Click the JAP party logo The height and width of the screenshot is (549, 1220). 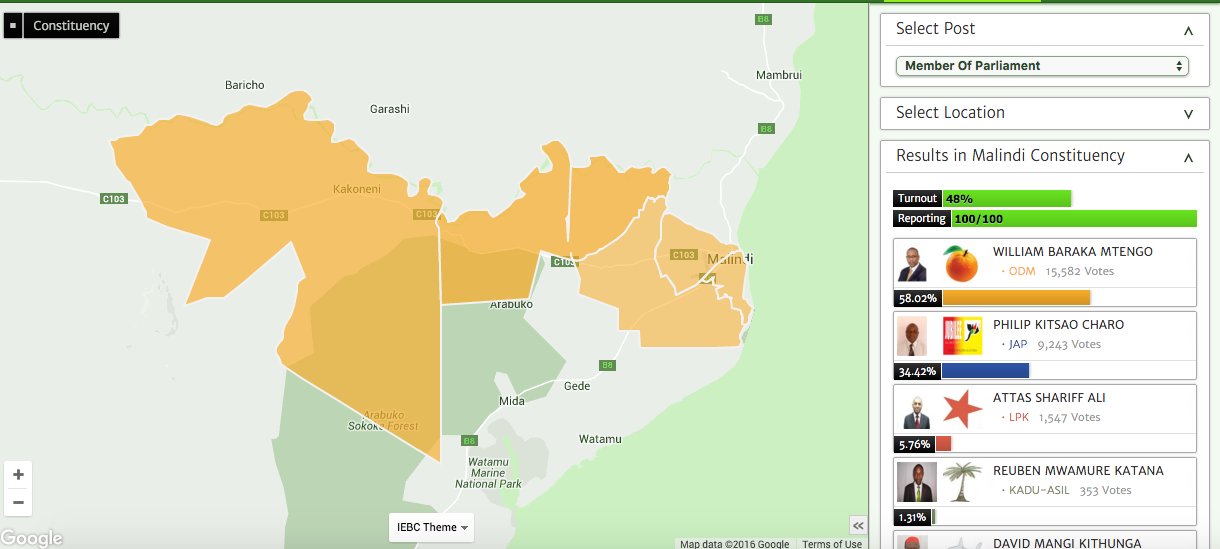(x=962, y=336)
